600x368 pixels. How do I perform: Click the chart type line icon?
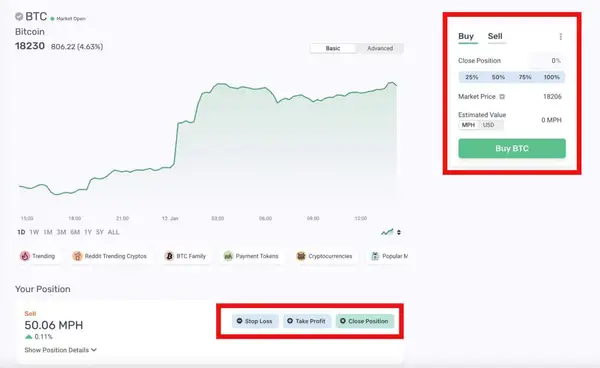click(x=387, y=232)
